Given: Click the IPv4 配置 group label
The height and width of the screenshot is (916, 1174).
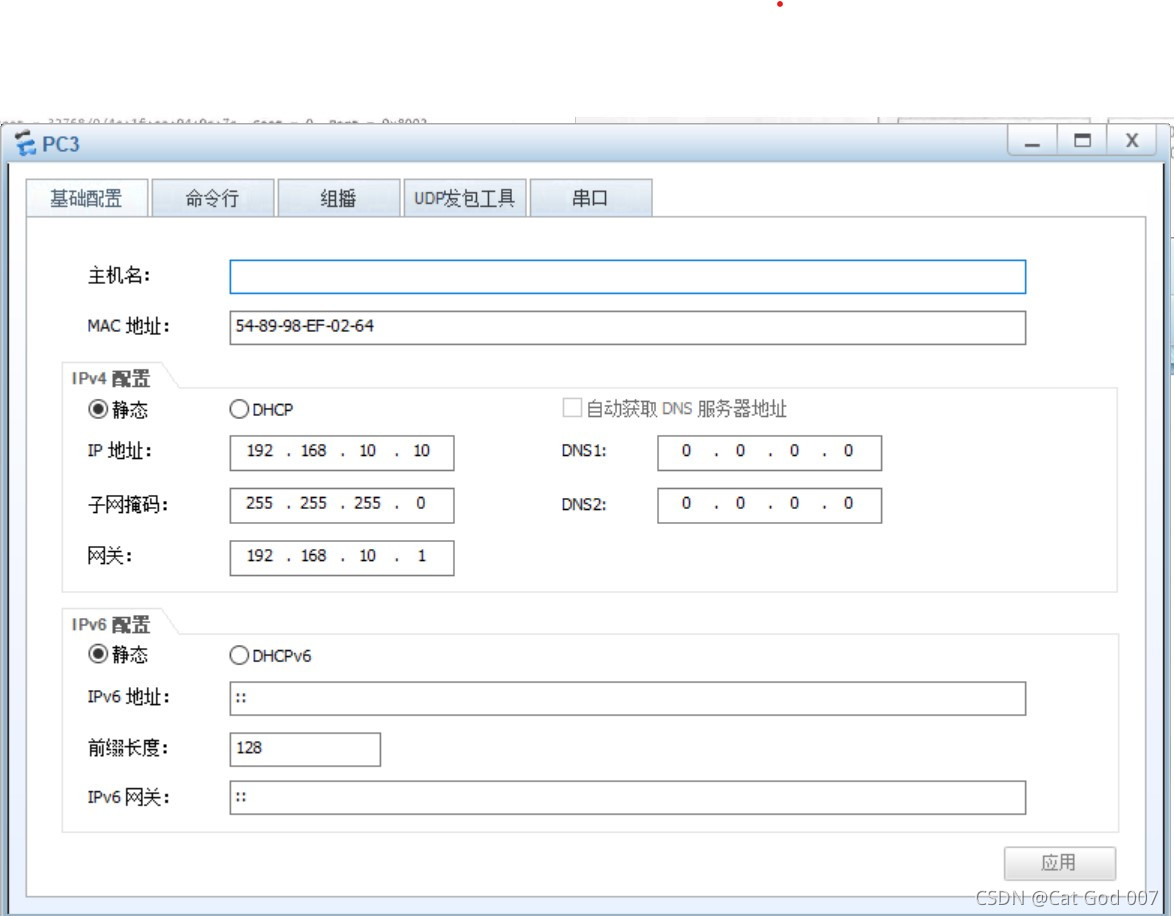Looking at the screenshot, I should point(111,379).
